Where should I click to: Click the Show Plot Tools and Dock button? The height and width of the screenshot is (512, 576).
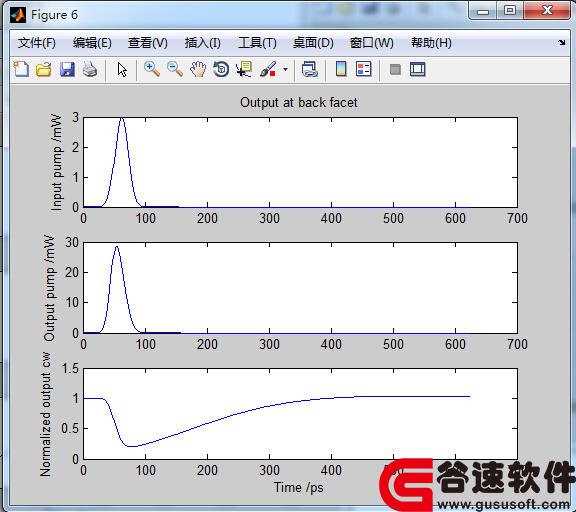pyautogui.click(x=418, y=69)
